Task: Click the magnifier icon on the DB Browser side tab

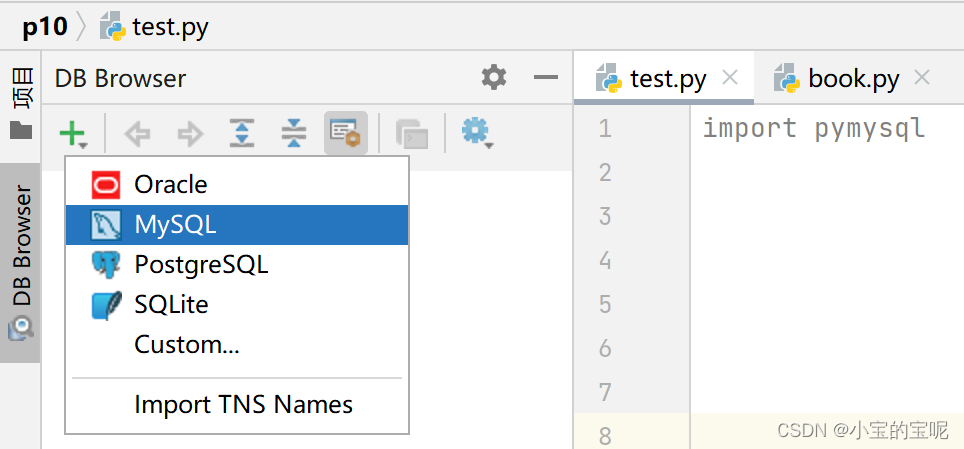Action: coord(21,328)
